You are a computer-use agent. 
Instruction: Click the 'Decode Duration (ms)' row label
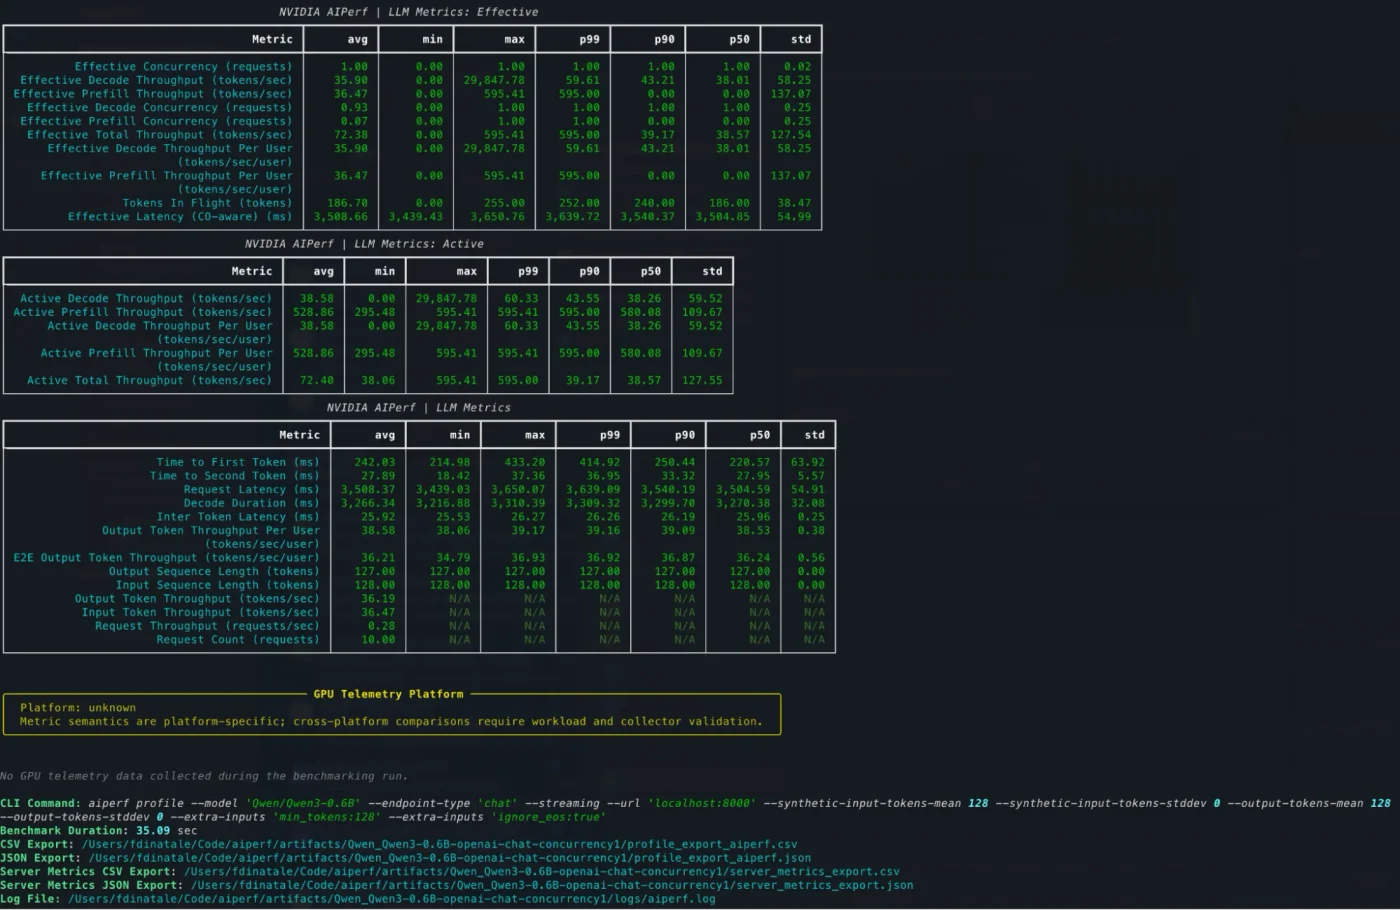[251, 504]
